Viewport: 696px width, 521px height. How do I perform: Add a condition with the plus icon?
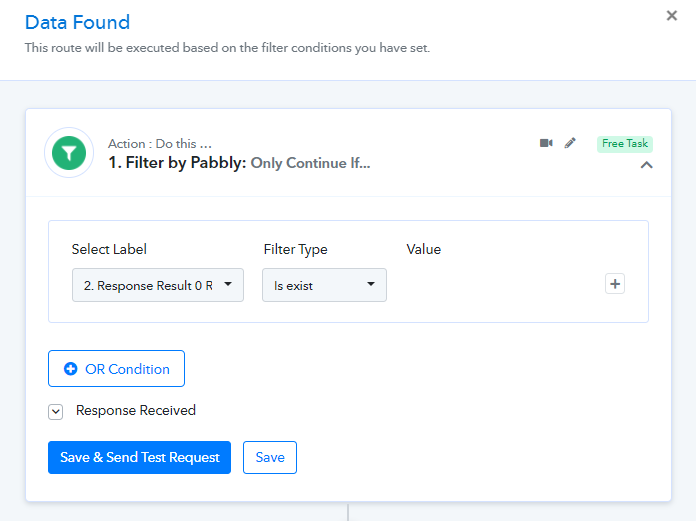click(x=615, y=284)
